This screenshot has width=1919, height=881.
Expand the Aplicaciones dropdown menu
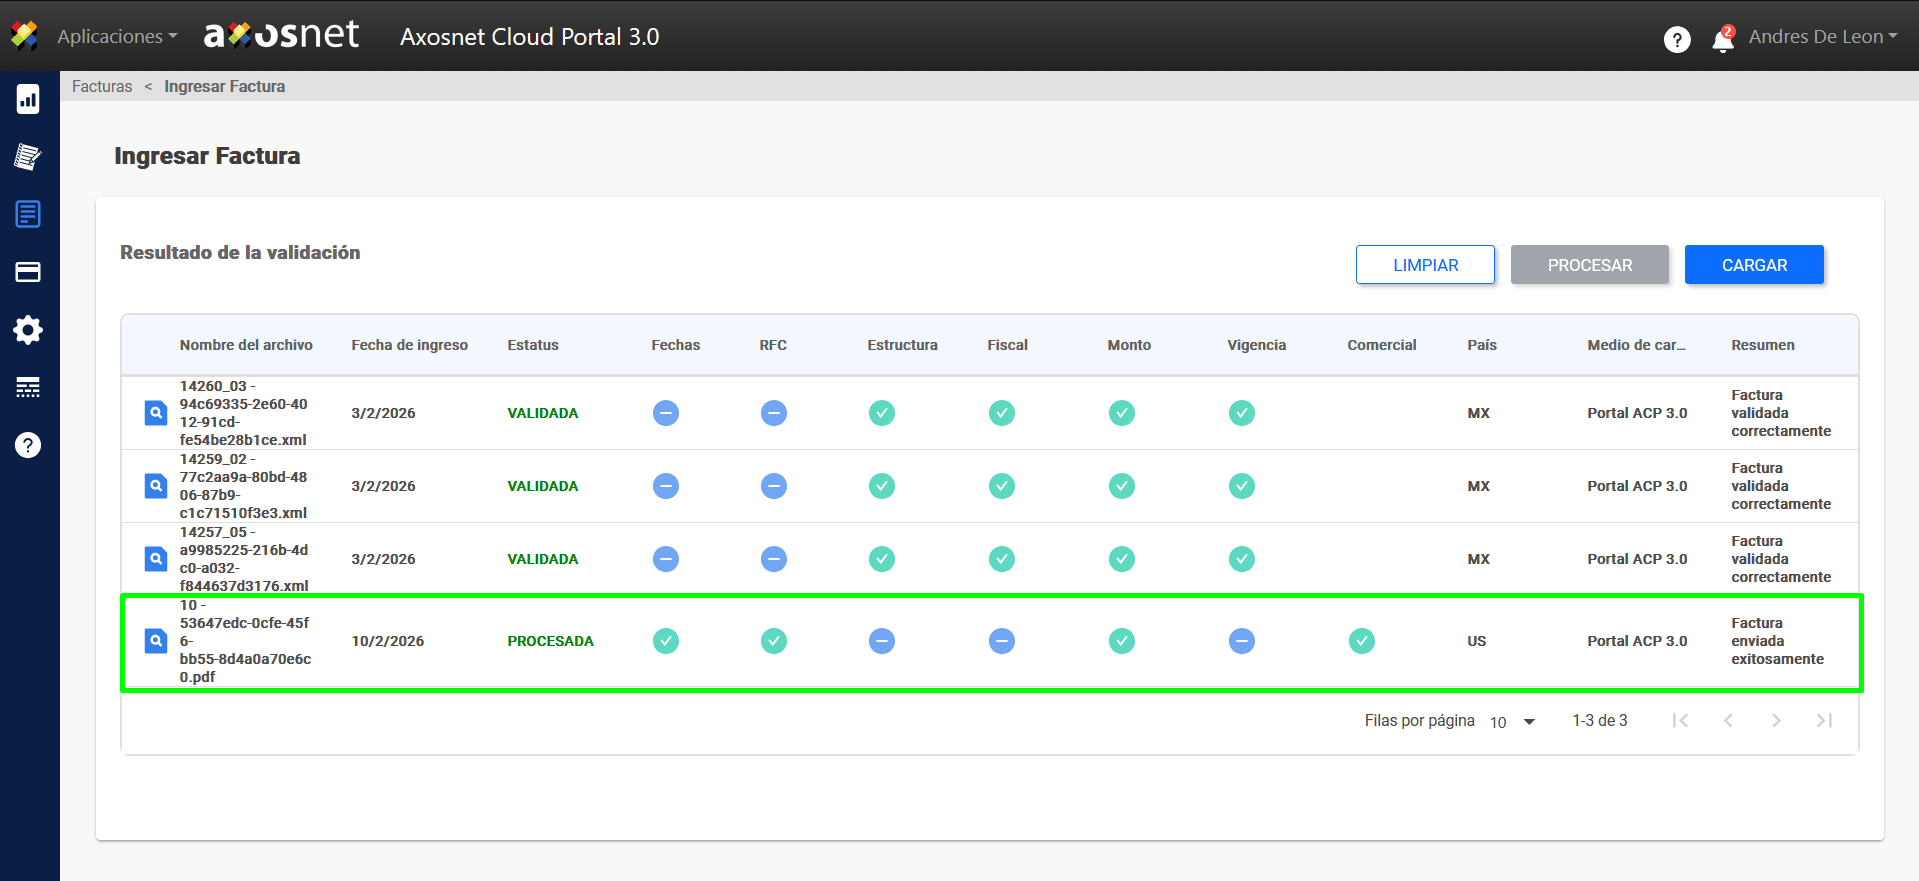click(x=117, y=37)
